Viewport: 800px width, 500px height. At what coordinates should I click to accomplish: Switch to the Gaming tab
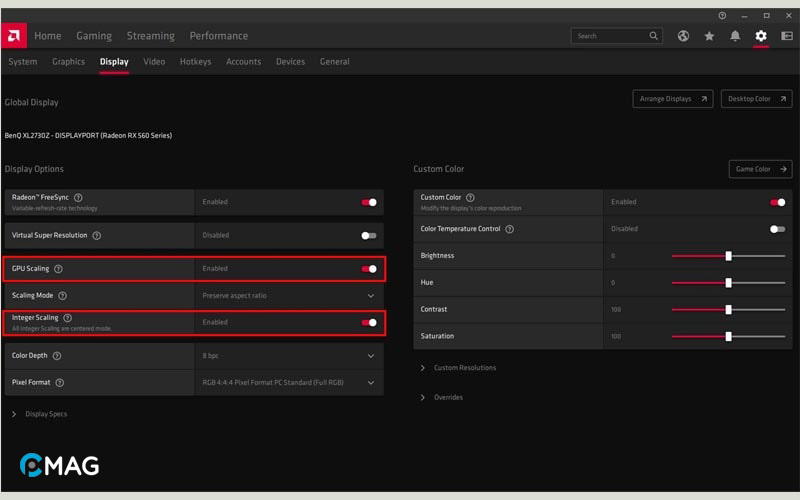[94, 36]
